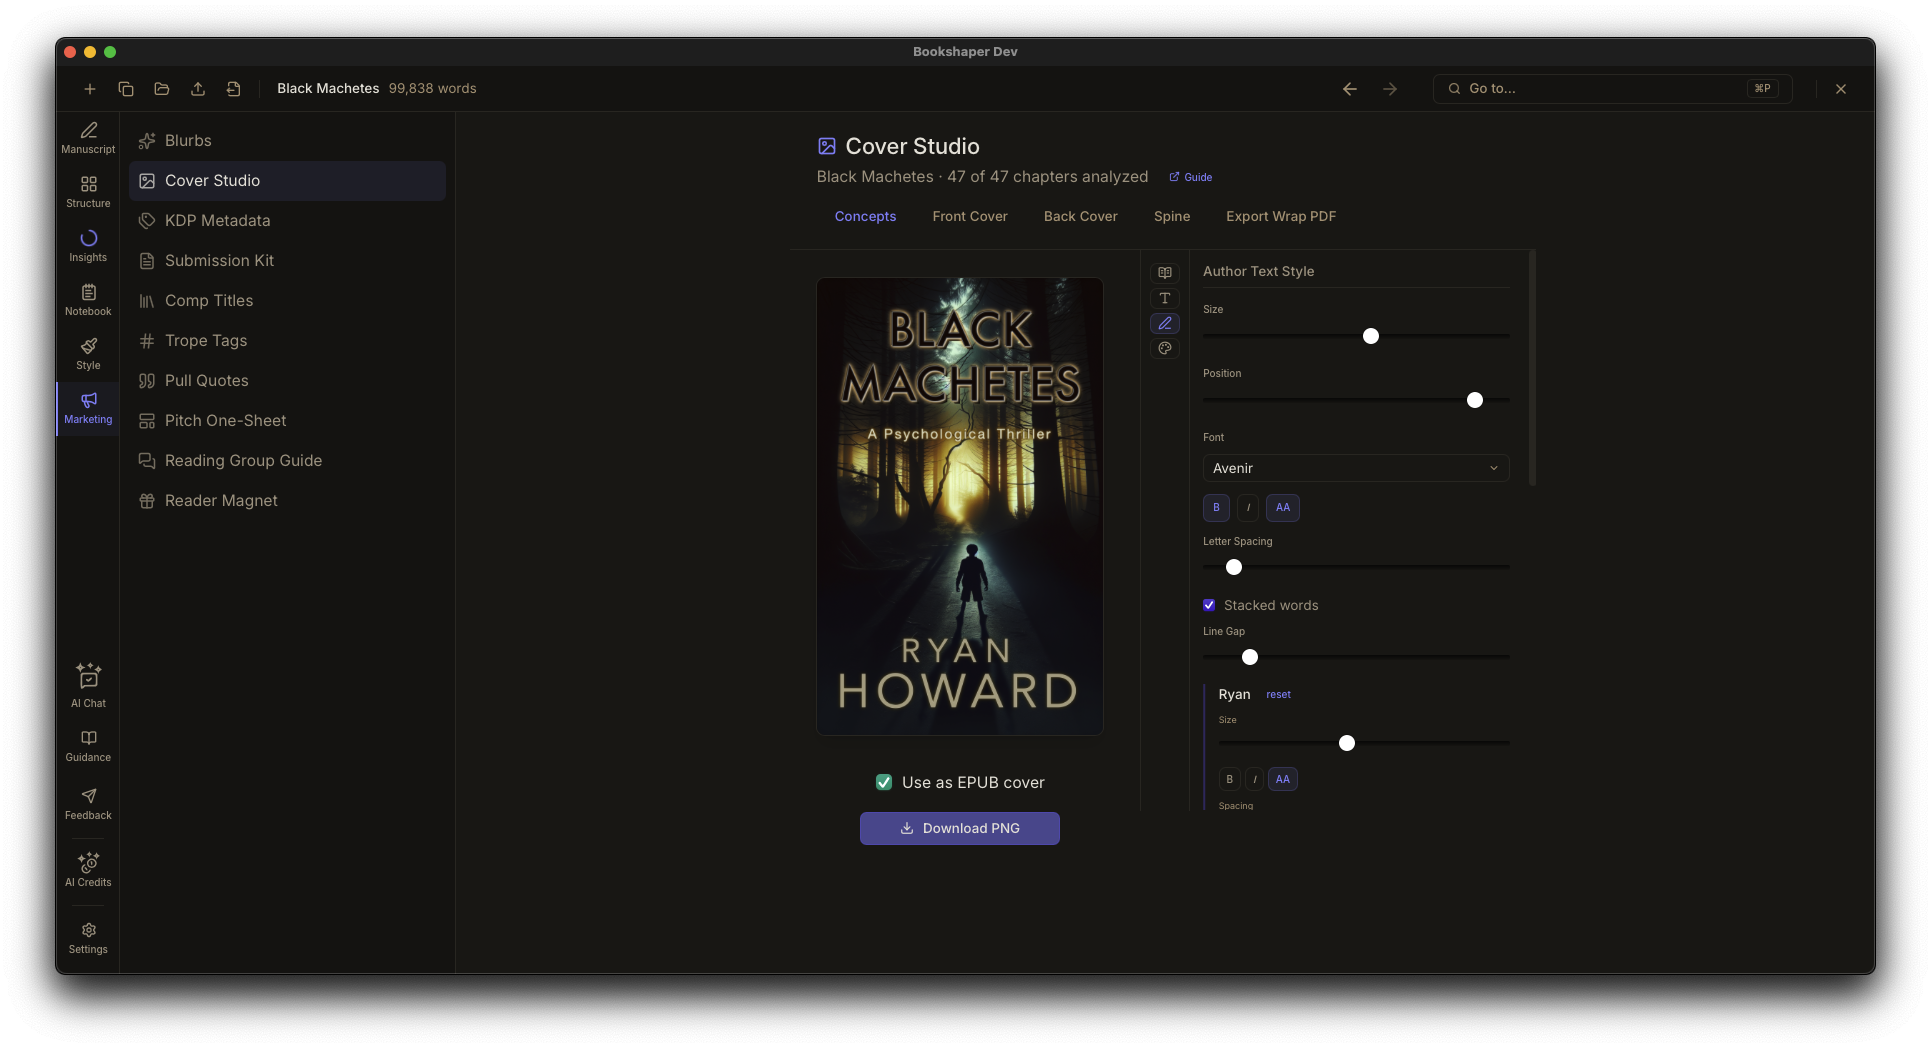
Task: Toggle the Use as EPUB cover checkbox
Action: pos(884,782)
